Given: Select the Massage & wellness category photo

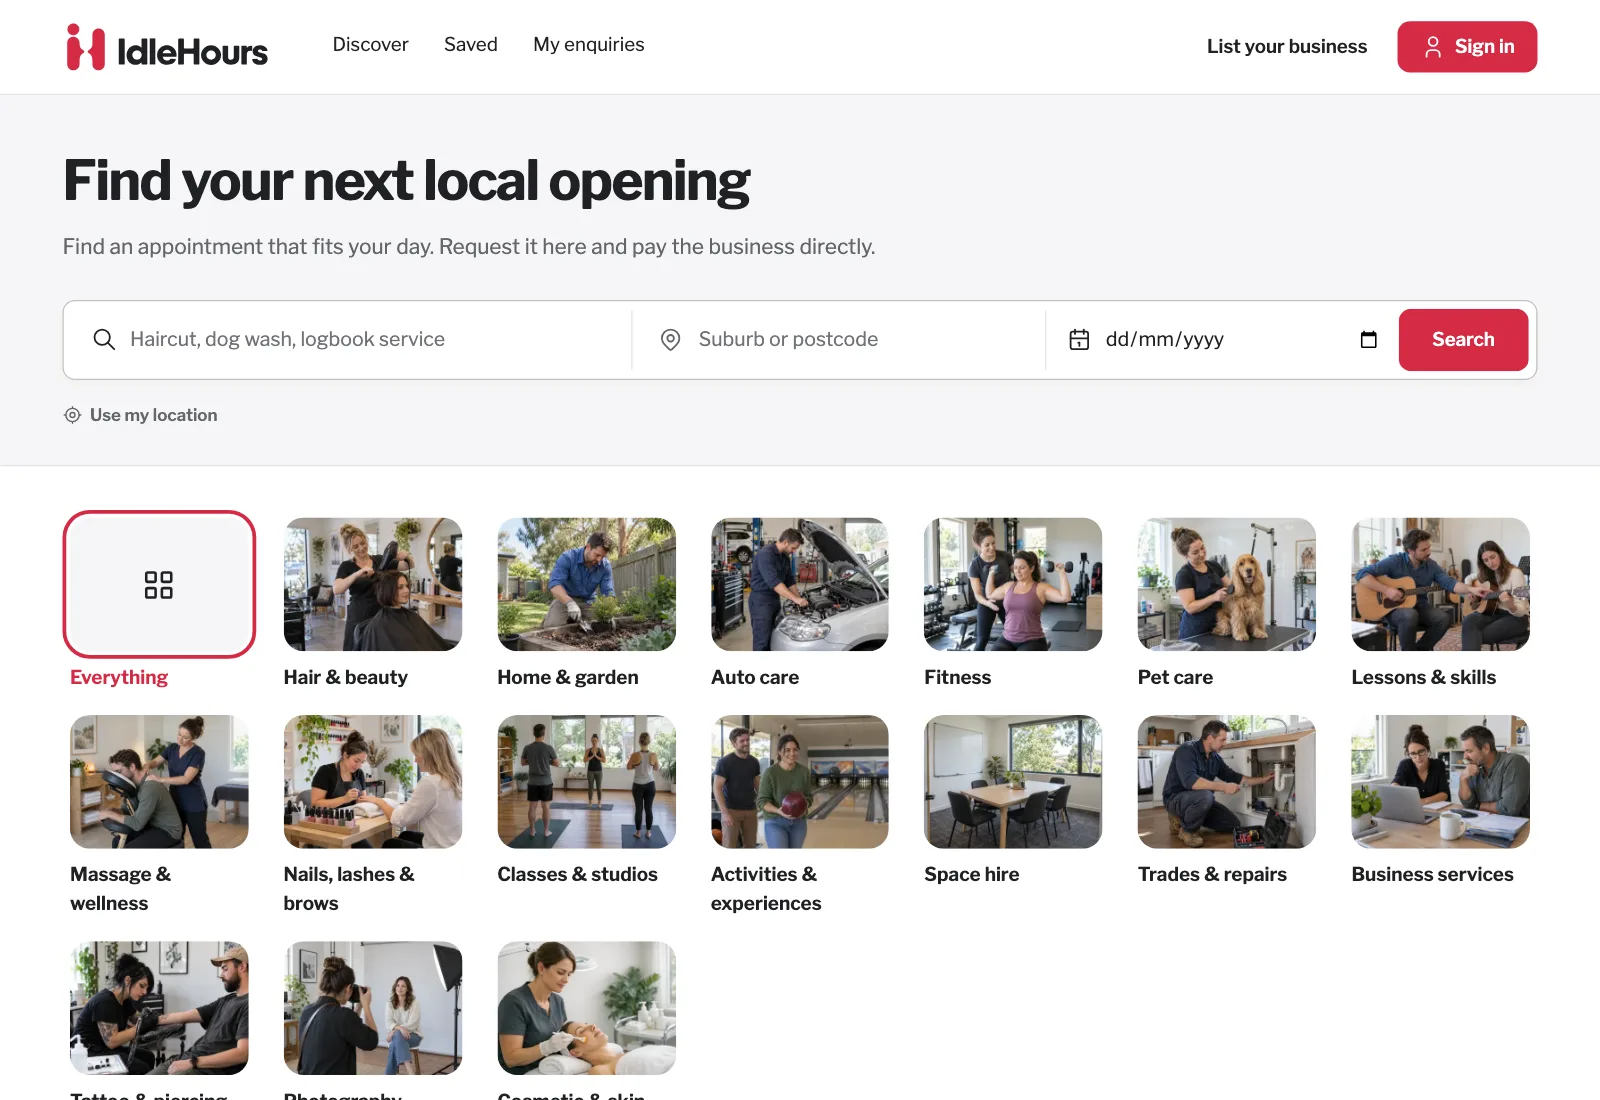Looking at the screenshot, I should pos(159,782).
